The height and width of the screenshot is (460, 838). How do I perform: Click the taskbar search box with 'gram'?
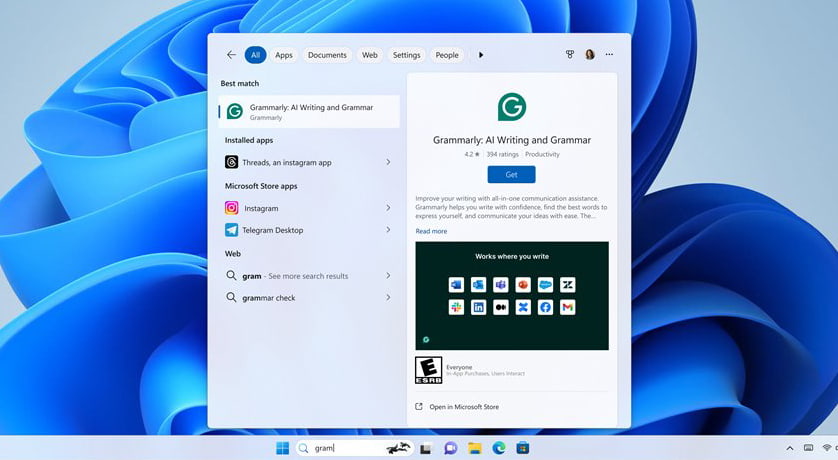(x=354, y=448)
